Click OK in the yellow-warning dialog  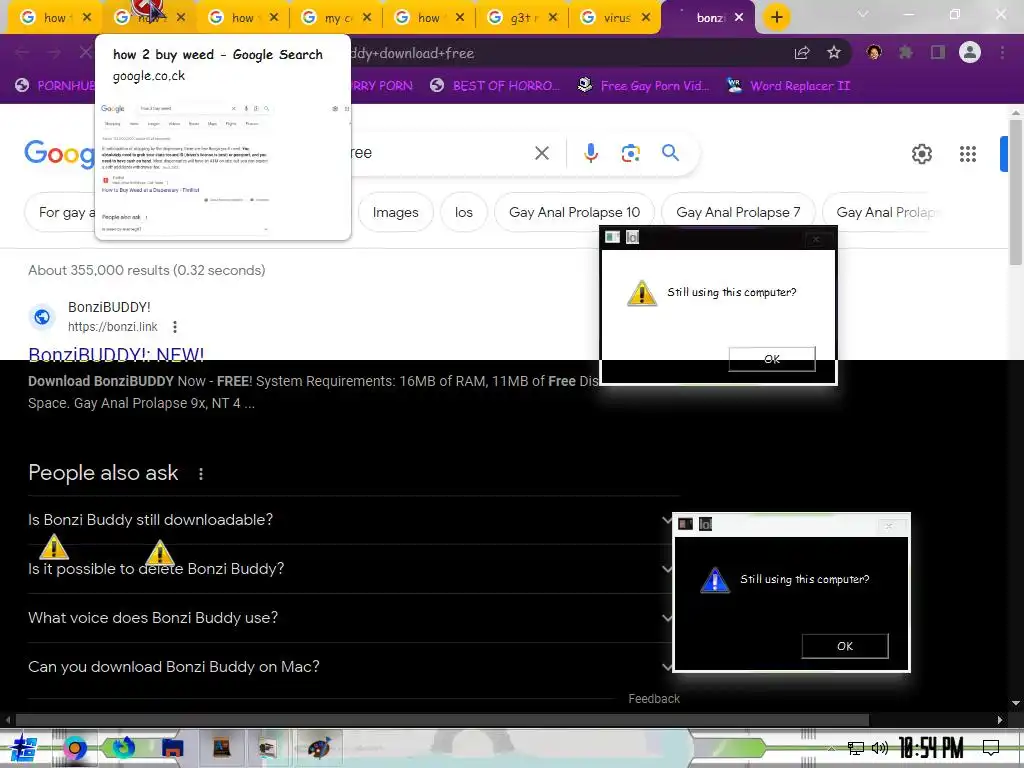point(772,359)
